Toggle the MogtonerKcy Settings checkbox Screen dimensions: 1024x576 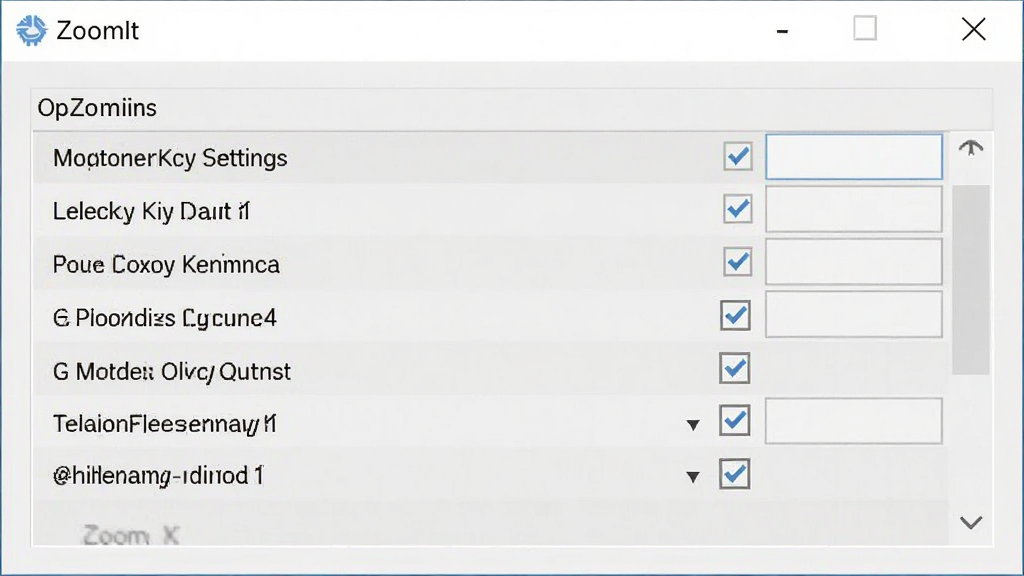[738, 156]
